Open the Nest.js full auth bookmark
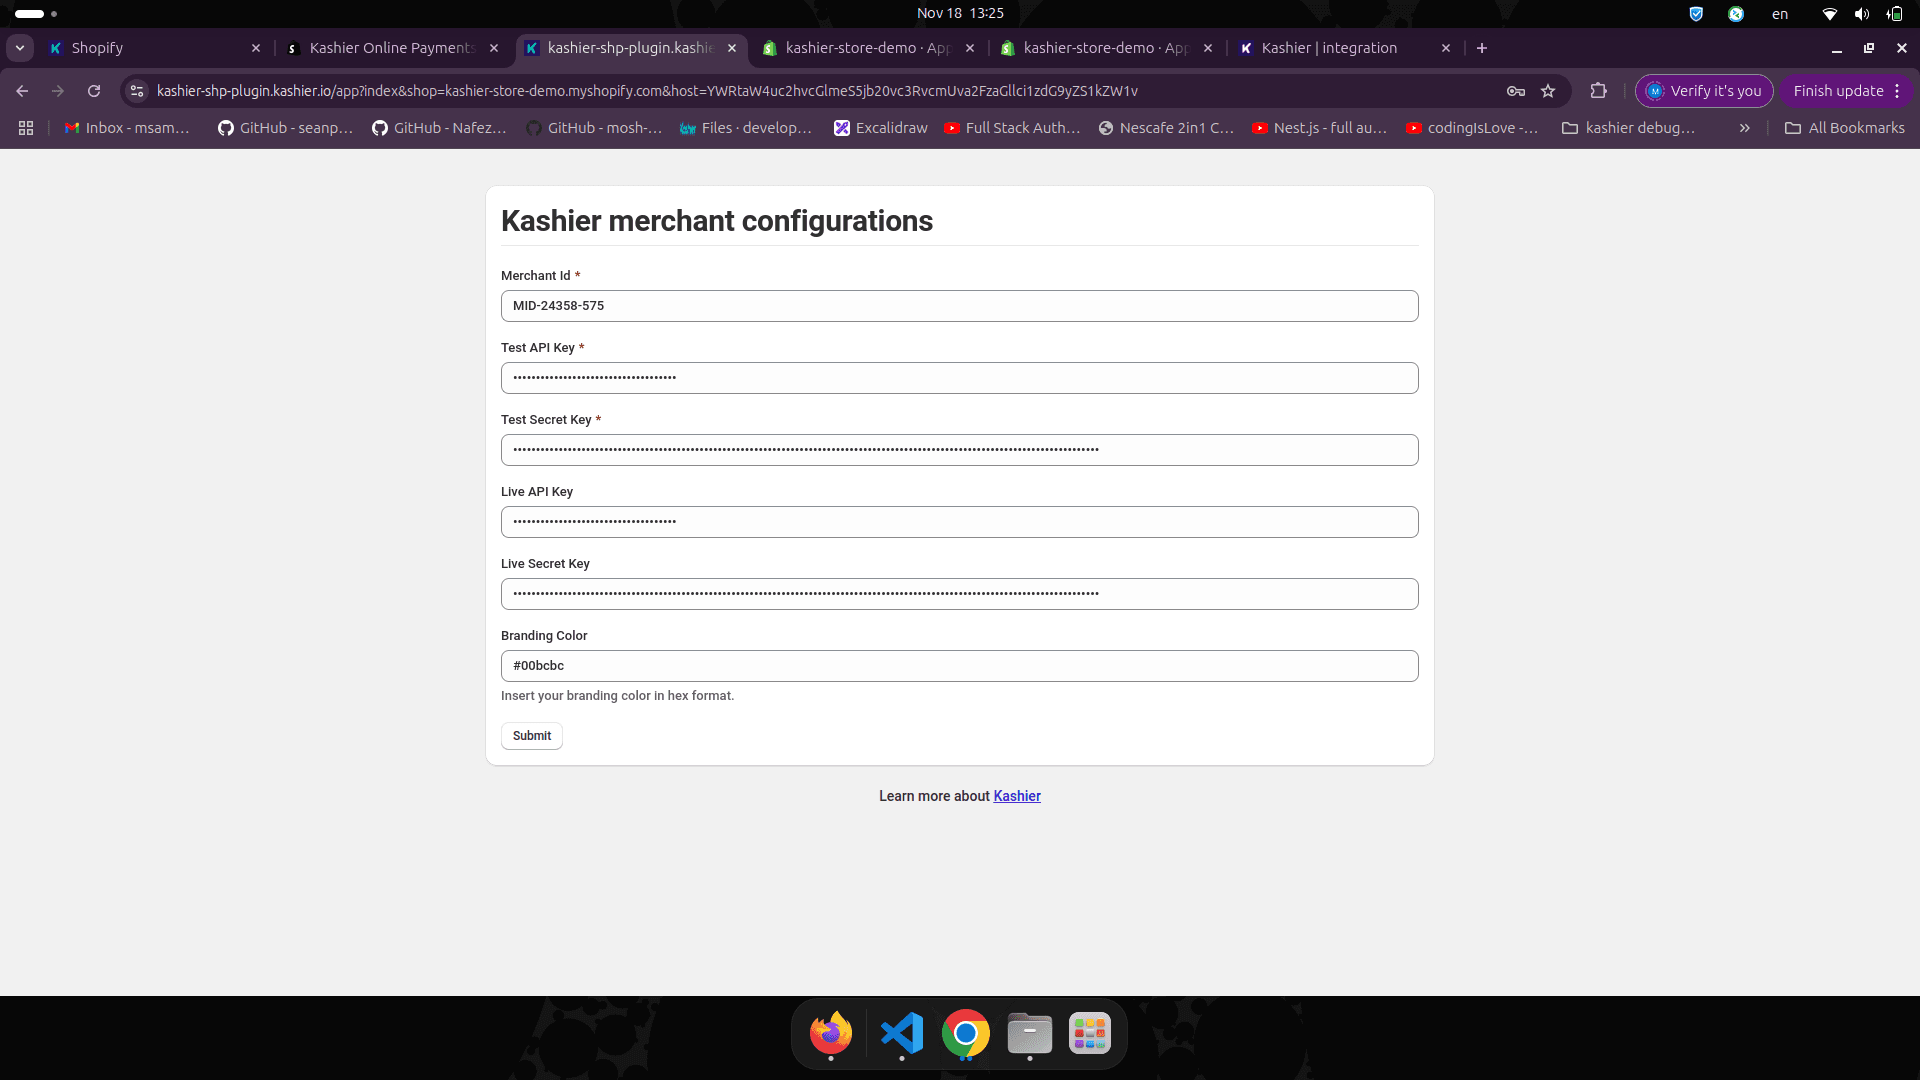1920x1080 pixels. [x=1320, y=128]
